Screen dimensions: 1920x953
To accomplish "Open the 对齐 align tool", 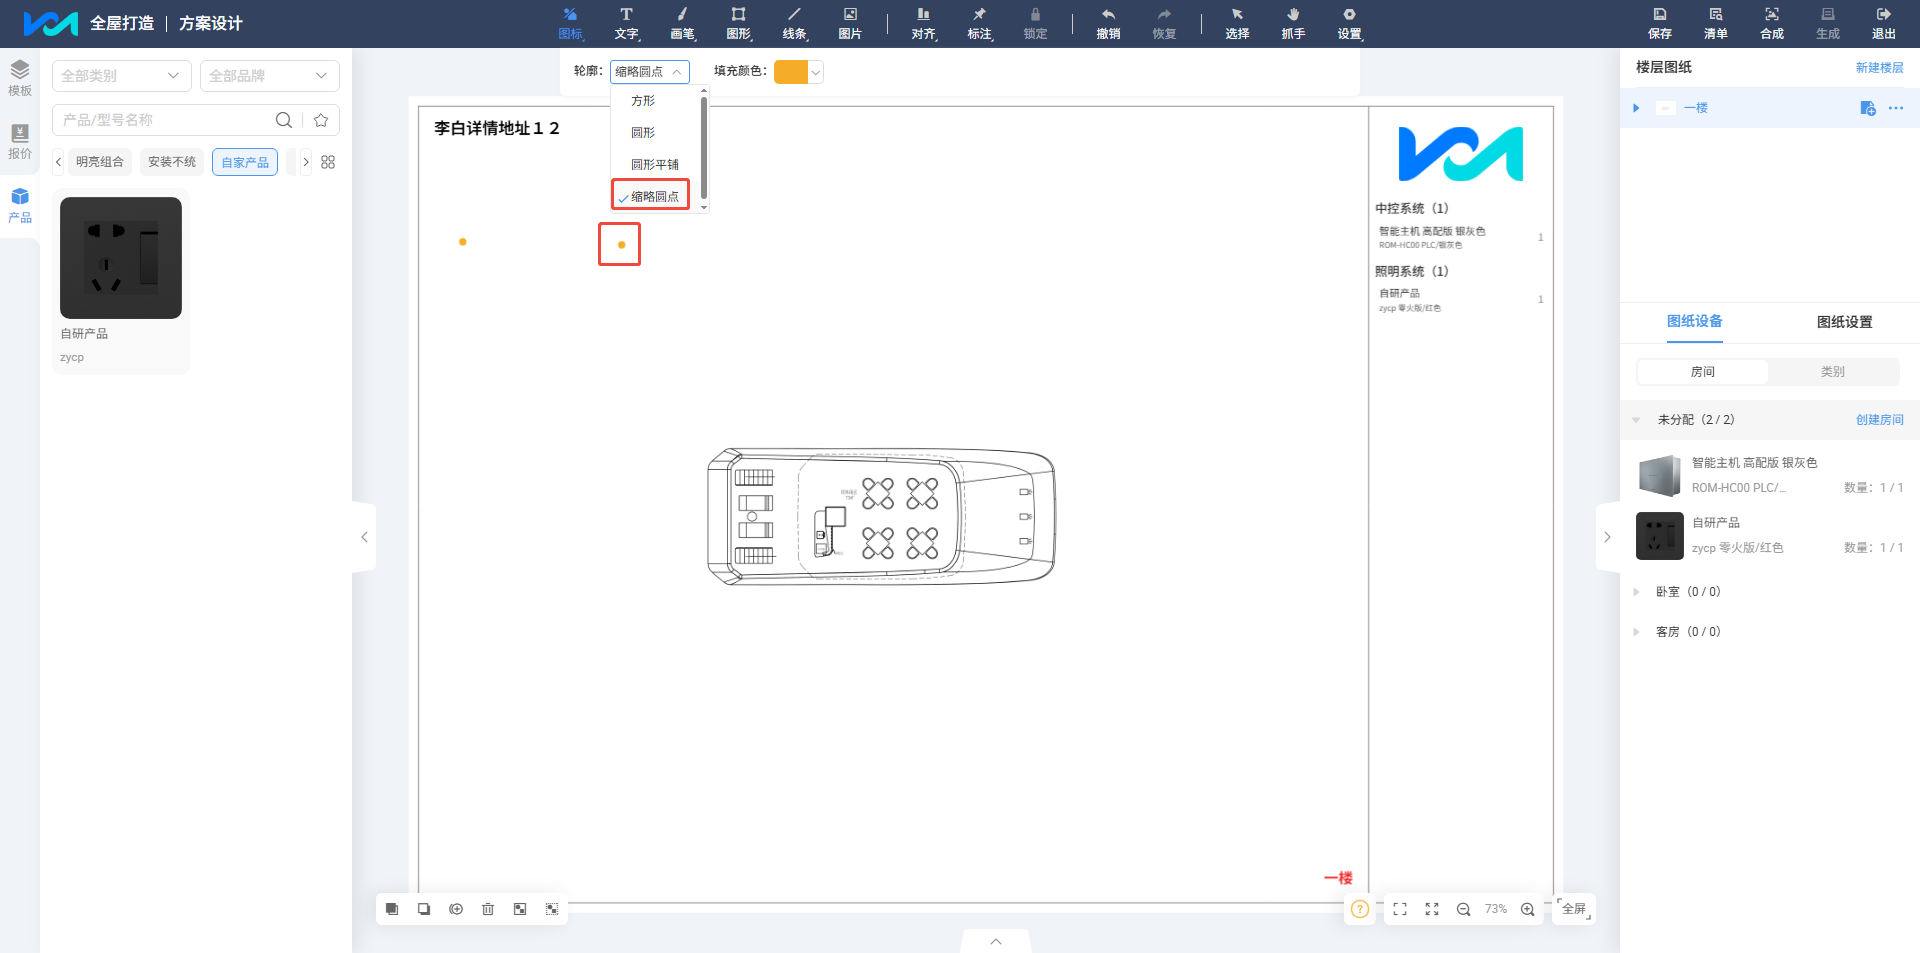I will coord(924,23).
